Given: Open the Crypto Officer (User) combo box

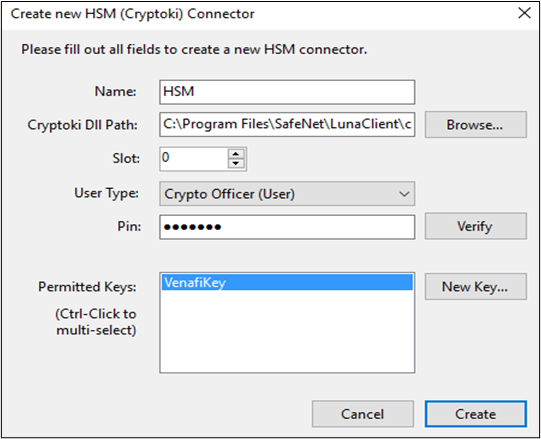Looking at the screenshot, I should click(x=287, y=194).
